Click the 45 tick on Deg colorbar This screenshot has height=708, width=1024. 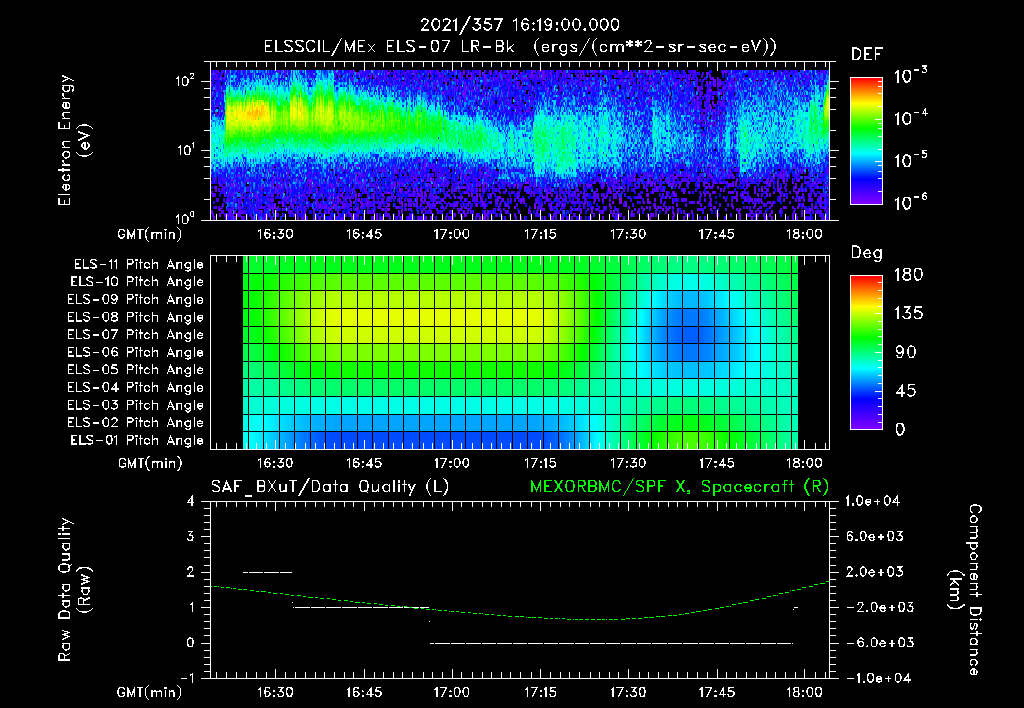click(906, 391)
